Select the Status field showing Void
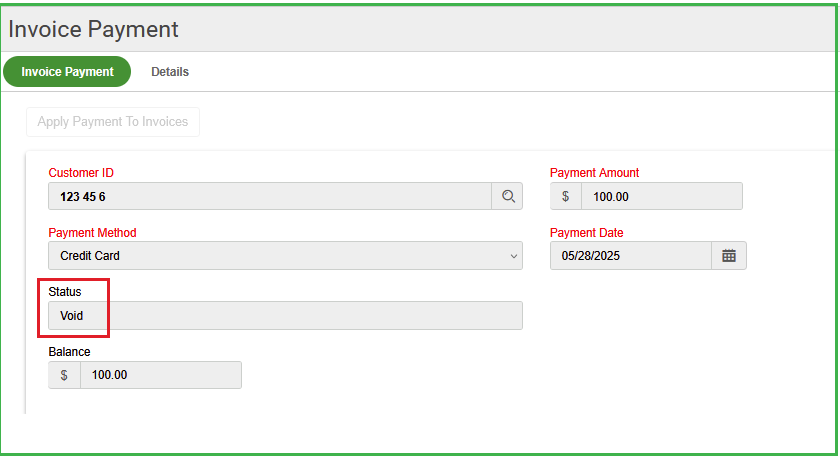The height and width of the screenshot is (461, 840). [x=285, y=315]
